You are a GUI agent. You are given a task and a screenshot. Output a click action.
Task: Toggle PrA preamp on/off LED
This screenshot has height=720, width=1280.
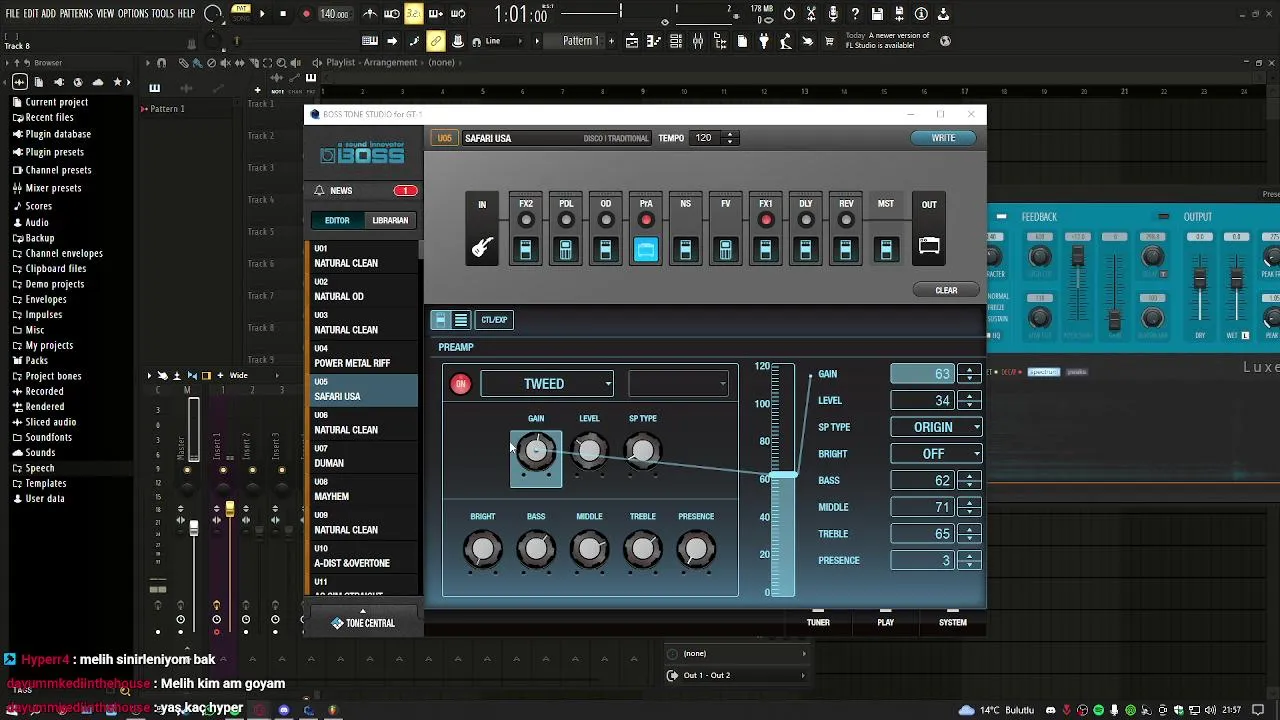click(x=646, y=220)
